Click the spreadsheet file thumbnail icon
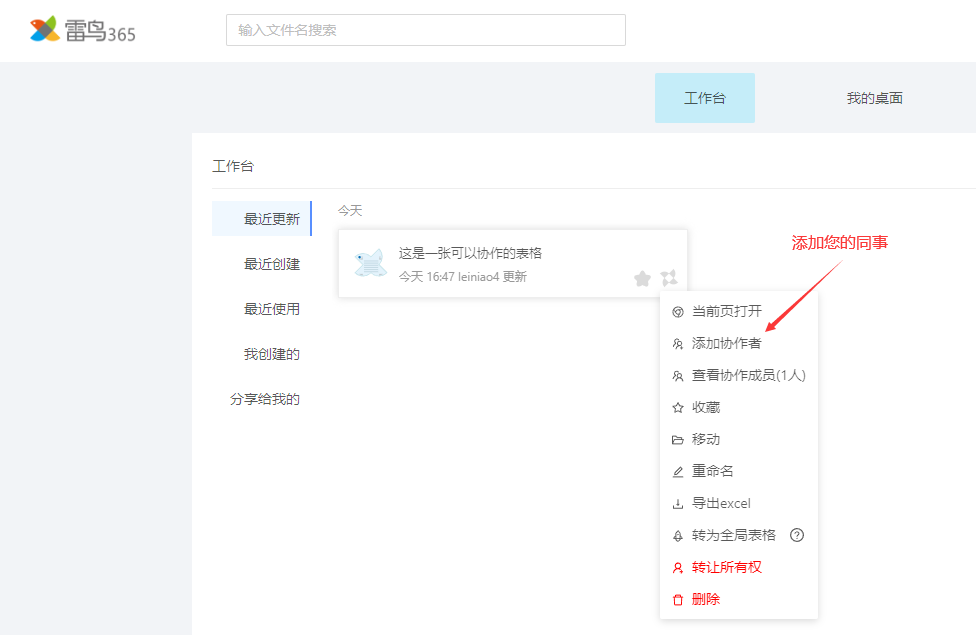976x635 pixels. (370, 263)
